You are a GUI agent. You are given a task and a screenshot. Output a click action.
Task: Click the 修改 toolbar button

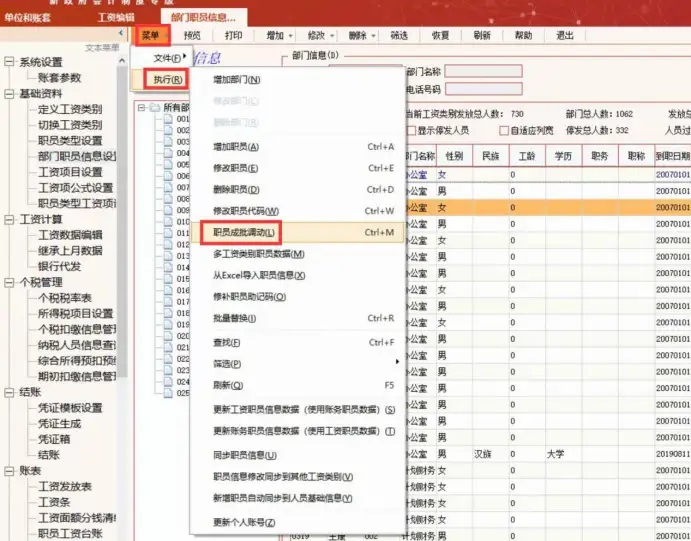pos(316,35)
